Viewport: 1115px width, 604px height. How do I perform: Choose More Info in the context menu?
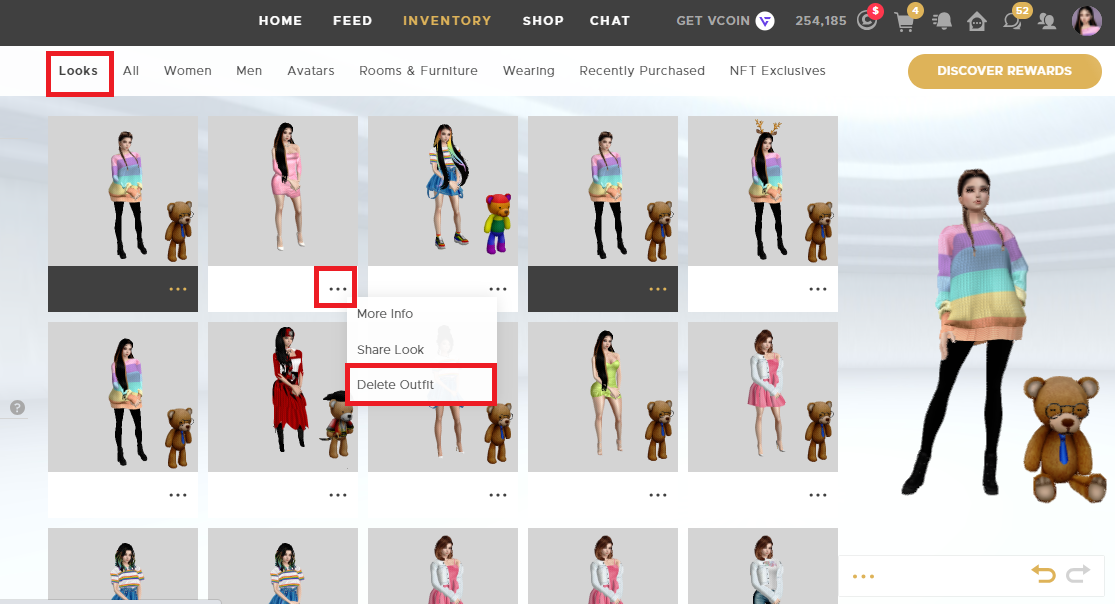click(385, 313)
